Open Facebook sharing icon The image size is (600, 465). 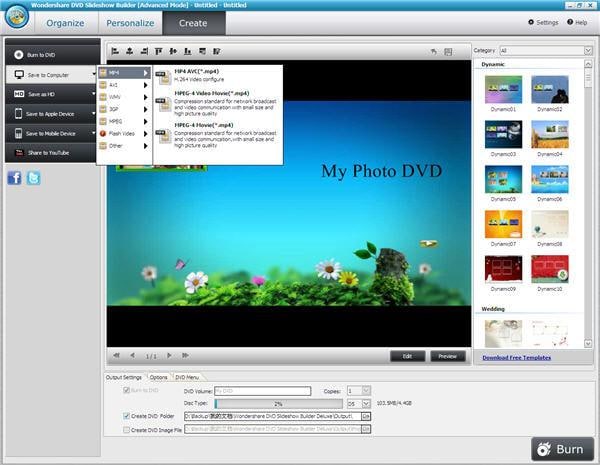tap(15, 178)
